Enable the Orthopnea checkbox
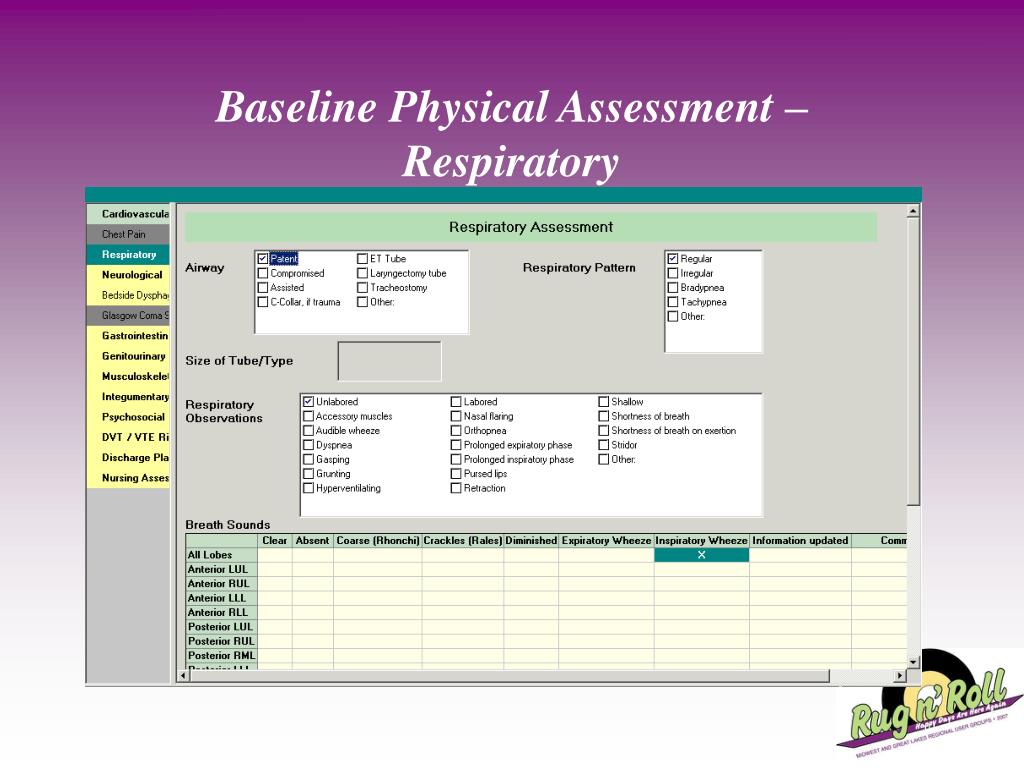Viewport: 1024px width, 768px height. click(x=456, y=430)
